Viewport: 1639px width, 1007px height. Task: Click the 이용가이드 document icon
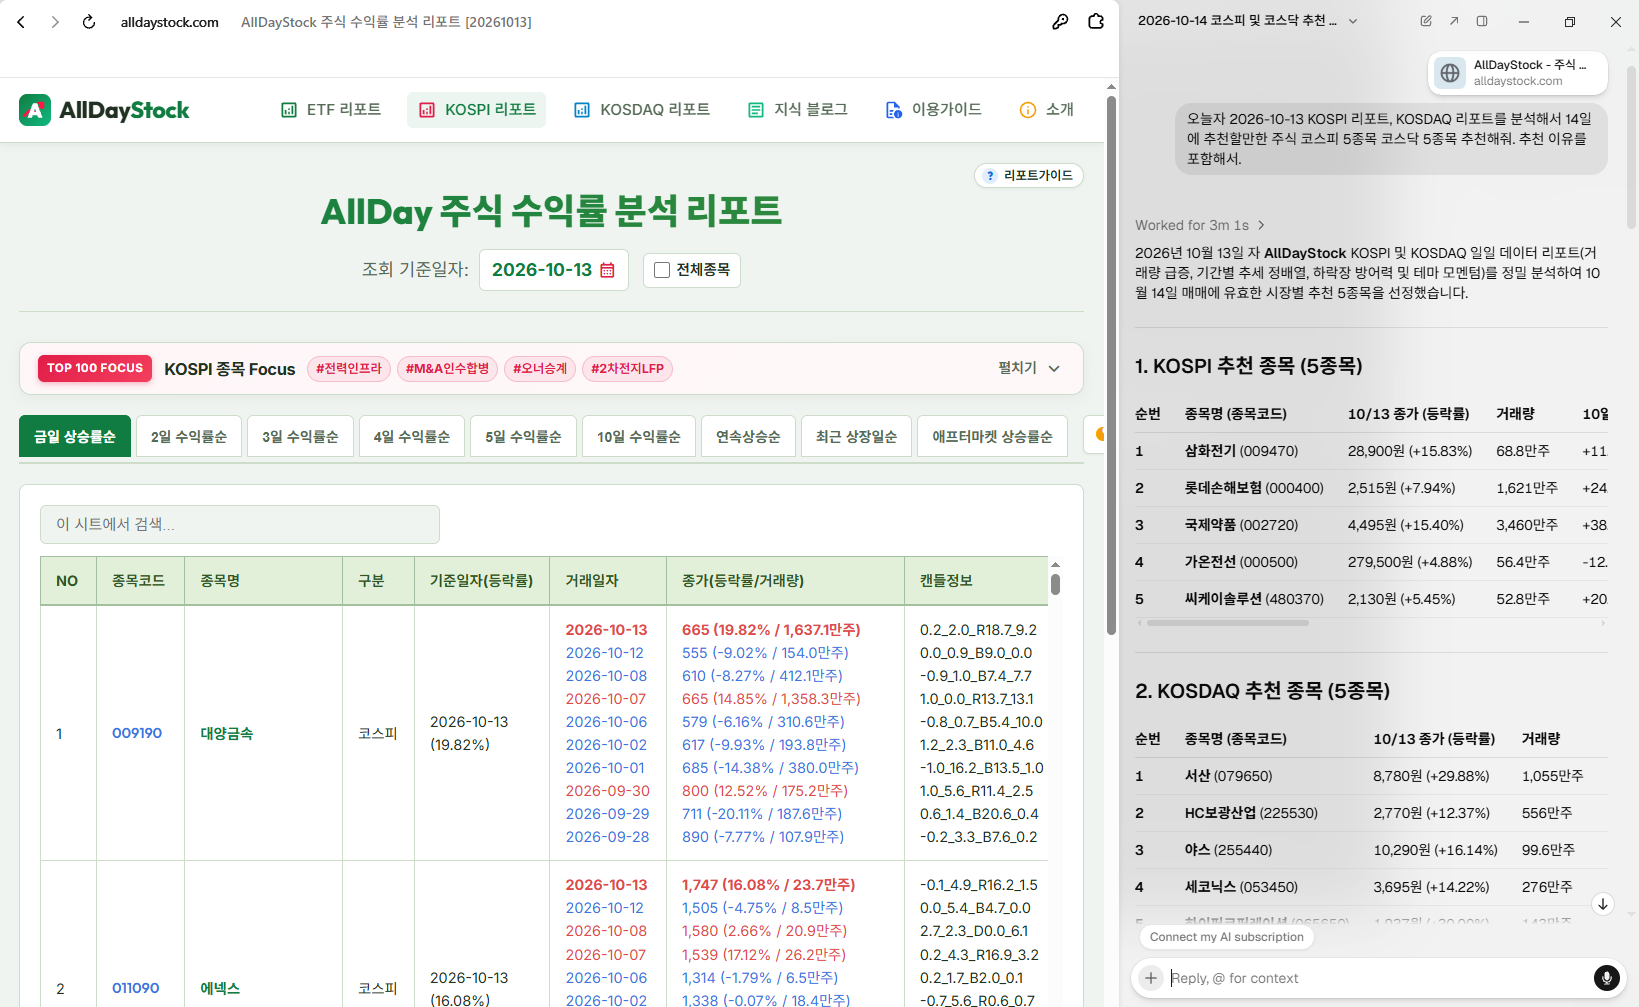click(894, 110)
